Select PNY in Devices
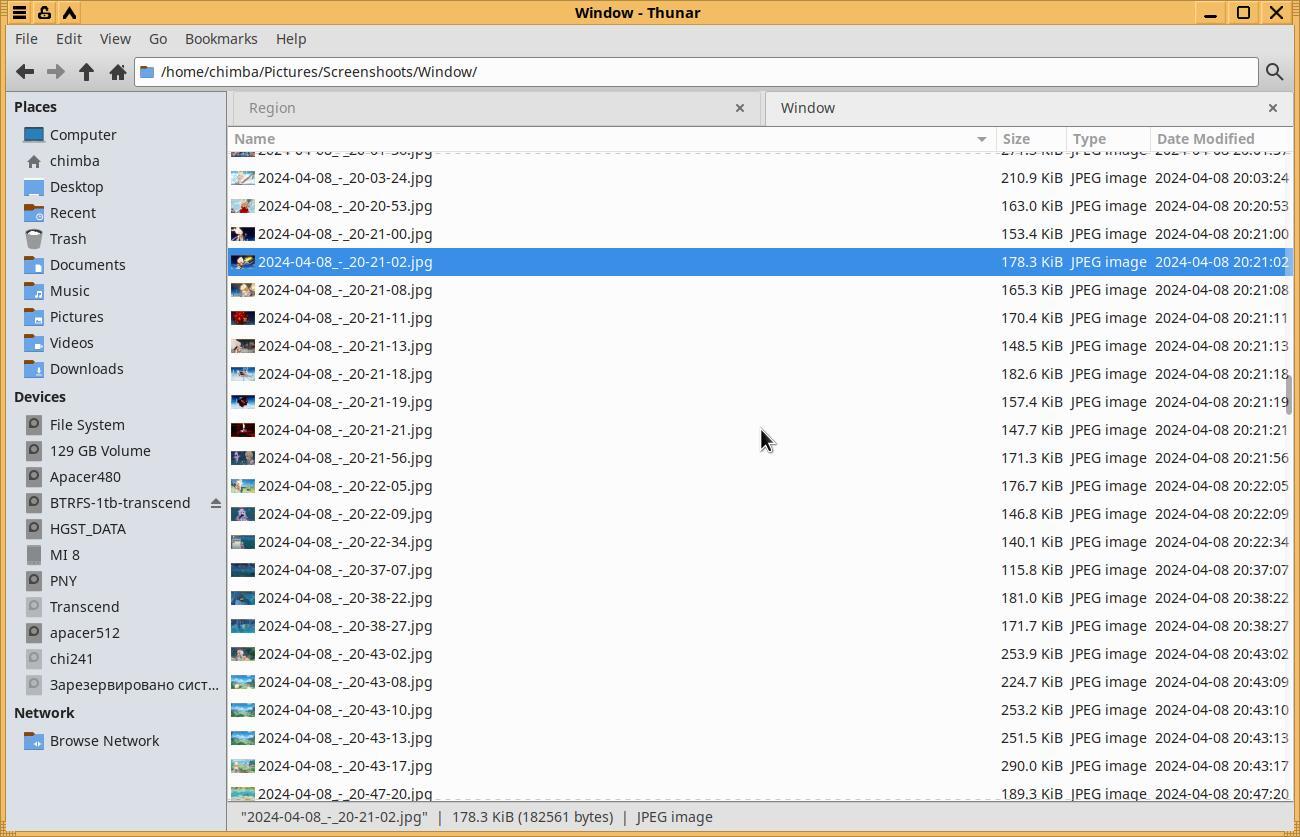The width and height of the screenshot is (1300, 837). (63, 581)
